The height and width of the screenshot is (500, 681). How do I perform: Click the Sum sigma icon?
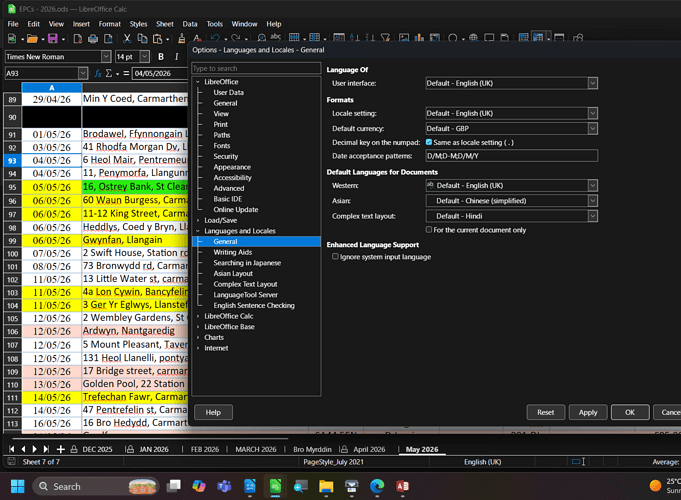tap(109, 73)
